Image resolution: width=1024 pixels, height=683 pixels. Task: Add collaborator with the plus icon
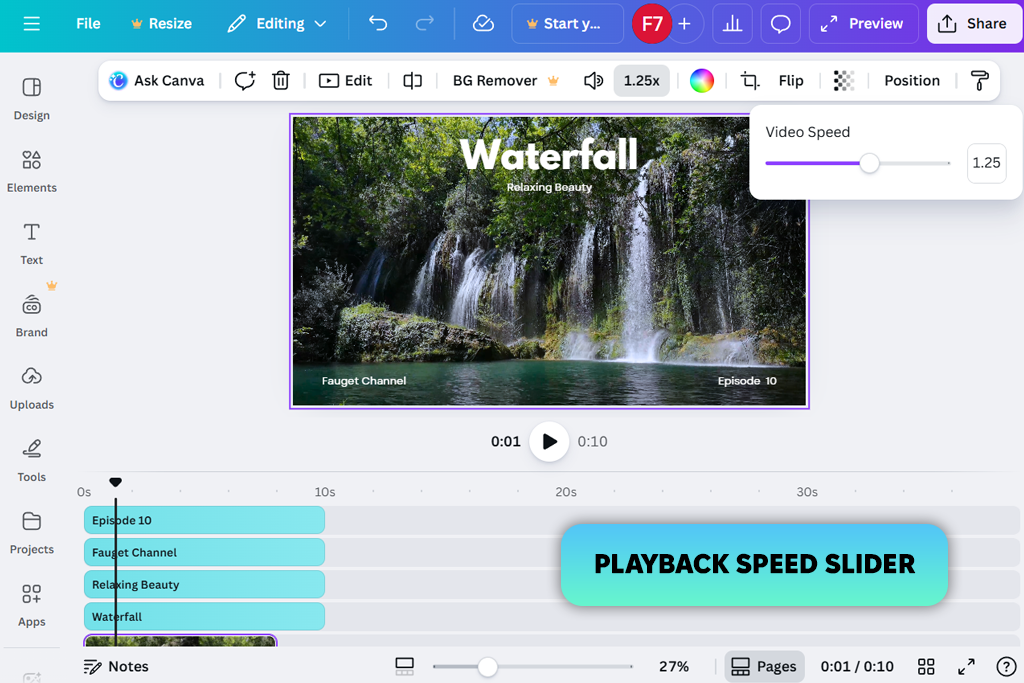pos(684,24)
